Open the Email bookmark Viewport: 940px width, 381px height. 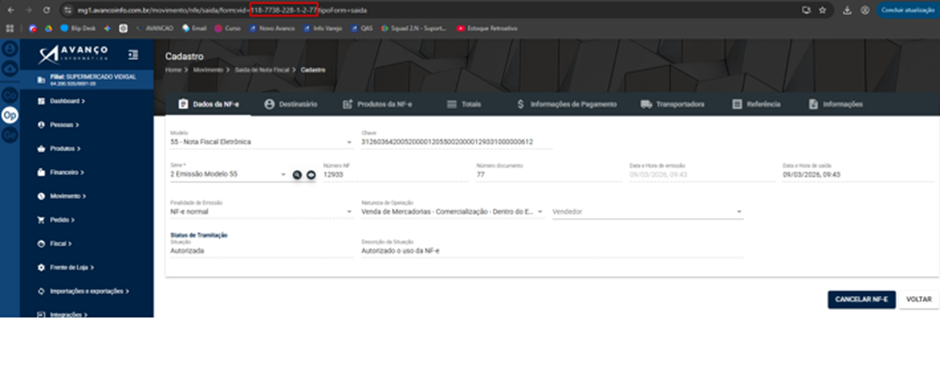[x=194, y=28]
